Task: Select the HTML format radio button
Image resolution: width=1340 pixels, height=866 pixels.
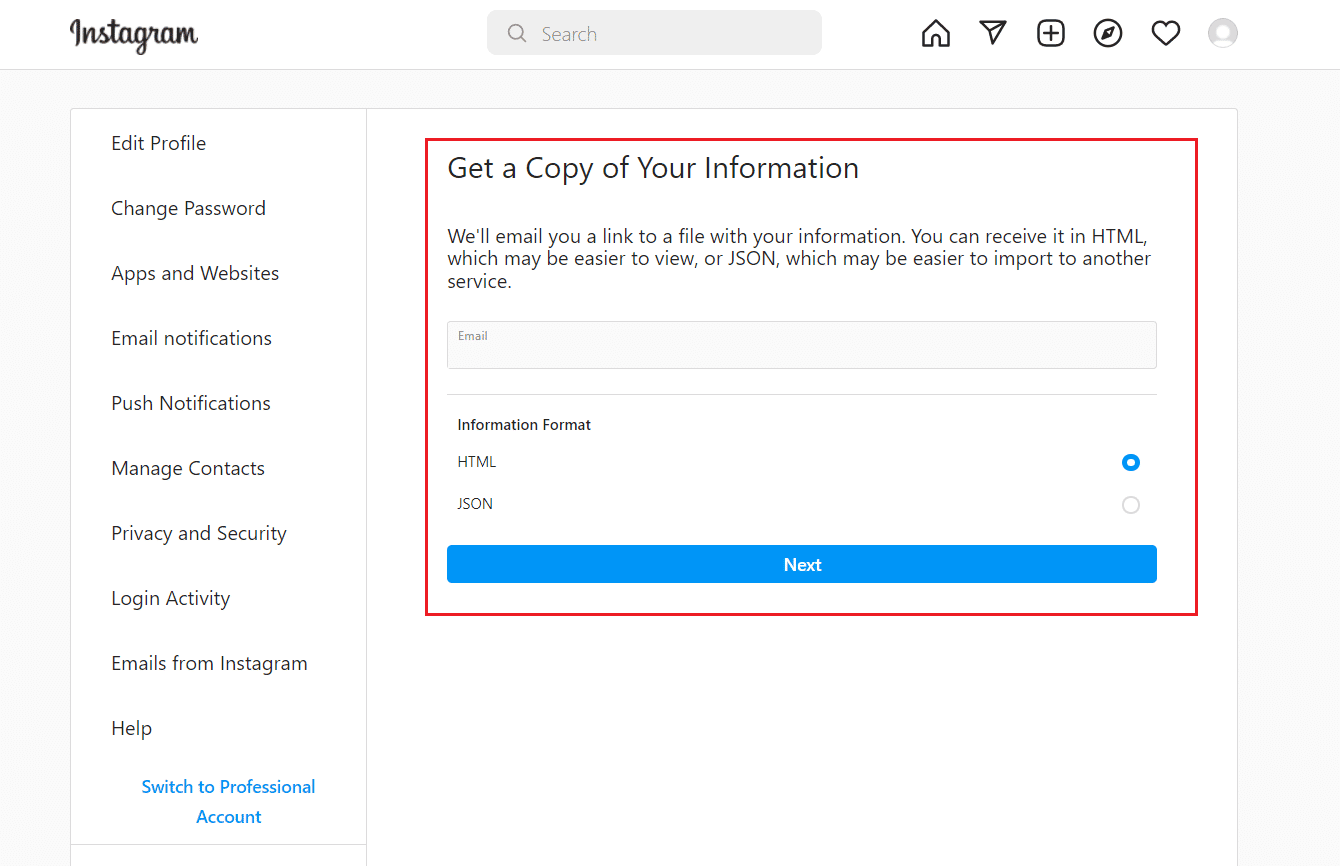Action: click(1131, 462)
